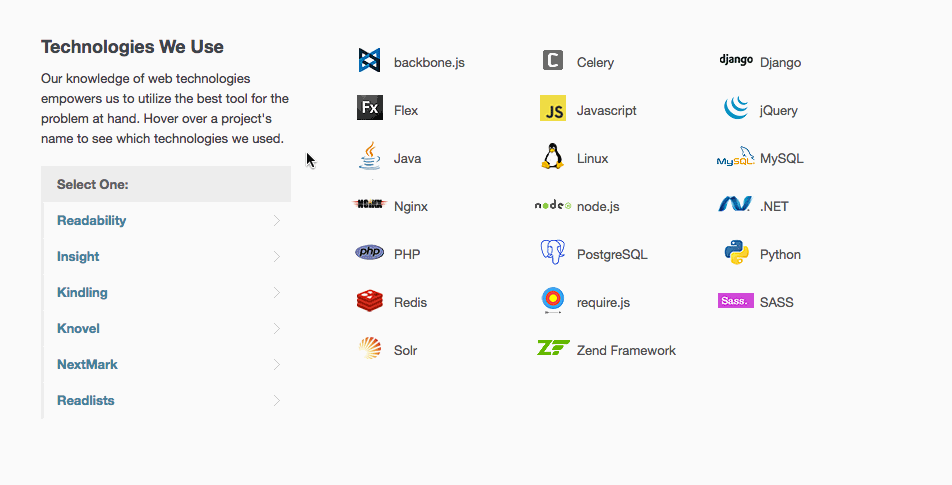
Task: Click the Python snake logo icon
Action: [736, 252]
